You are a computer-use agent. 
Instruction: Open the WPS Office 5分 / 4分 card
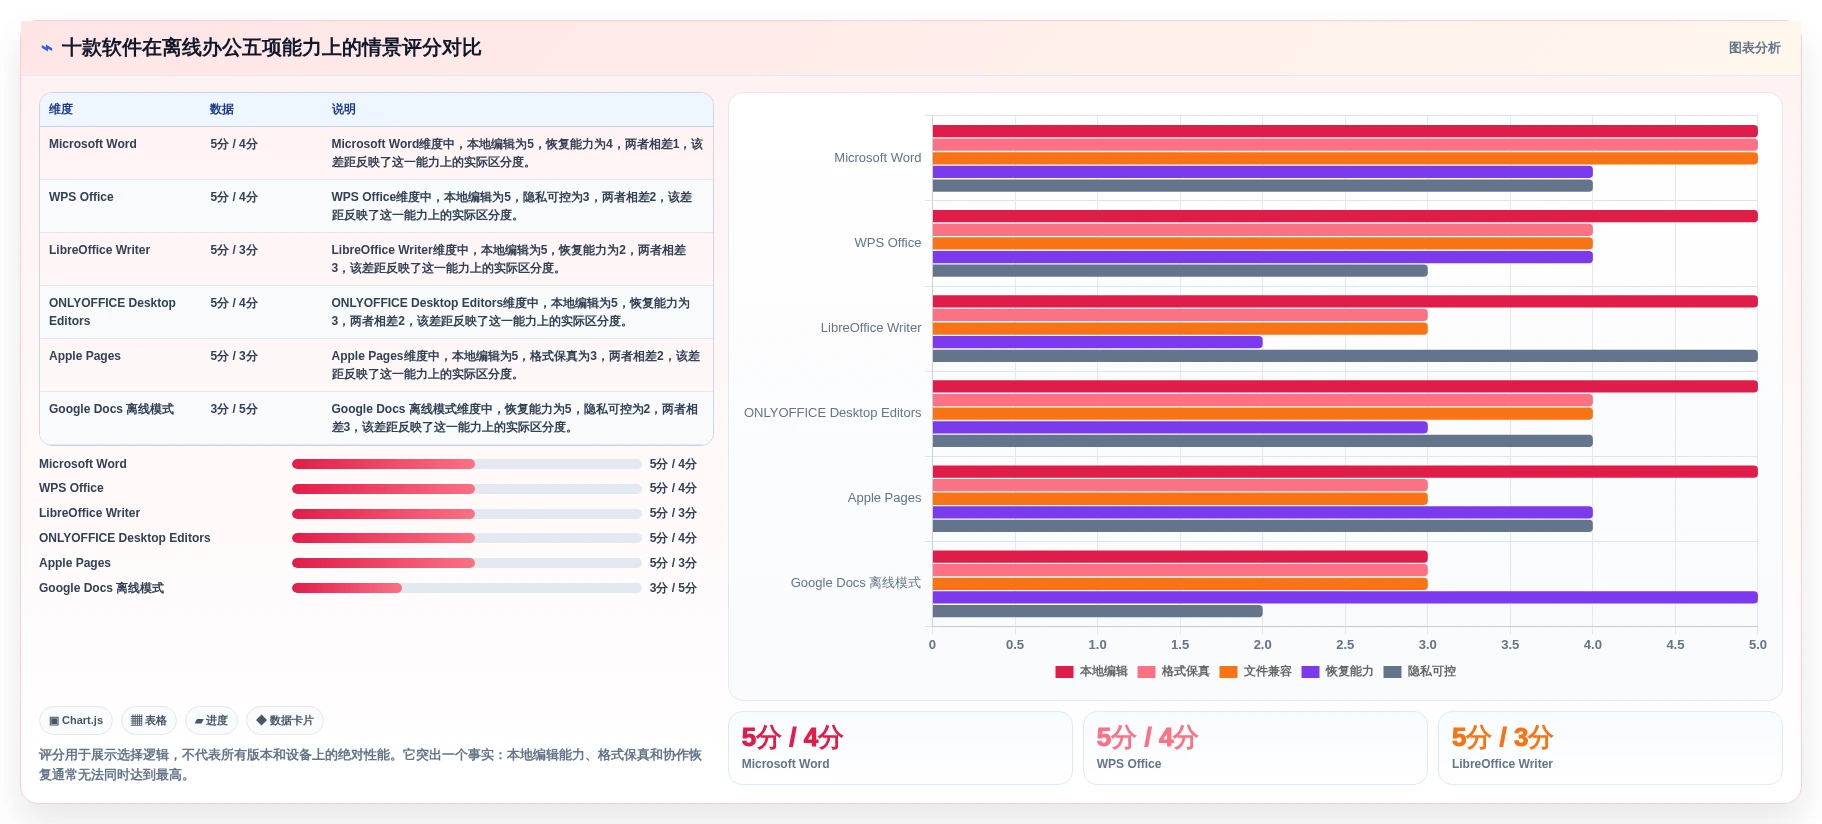[1255, 748]
